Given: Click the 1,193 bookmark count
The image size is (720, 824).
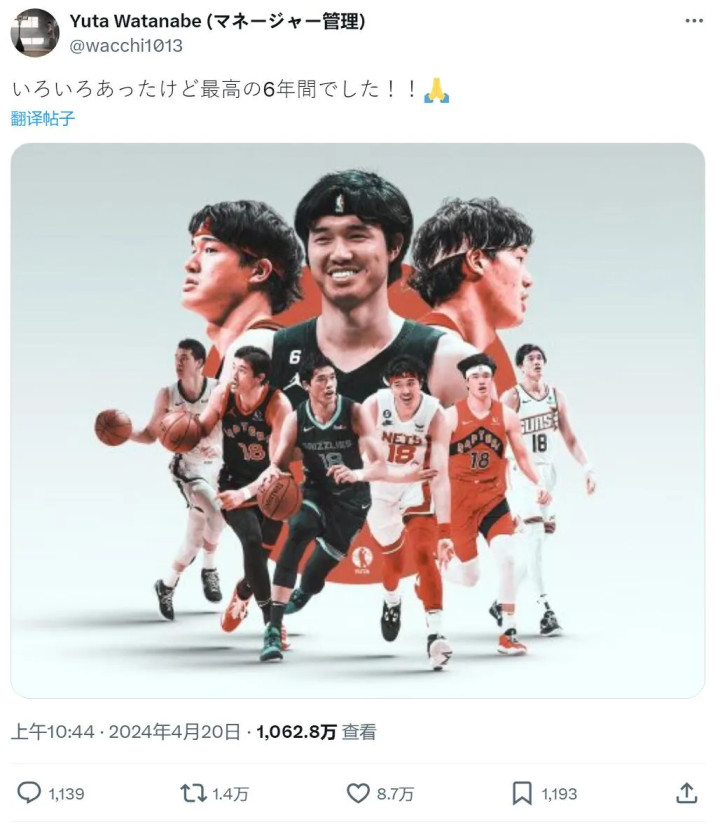Looking at the screenshot, I should [x=560, y=794].
